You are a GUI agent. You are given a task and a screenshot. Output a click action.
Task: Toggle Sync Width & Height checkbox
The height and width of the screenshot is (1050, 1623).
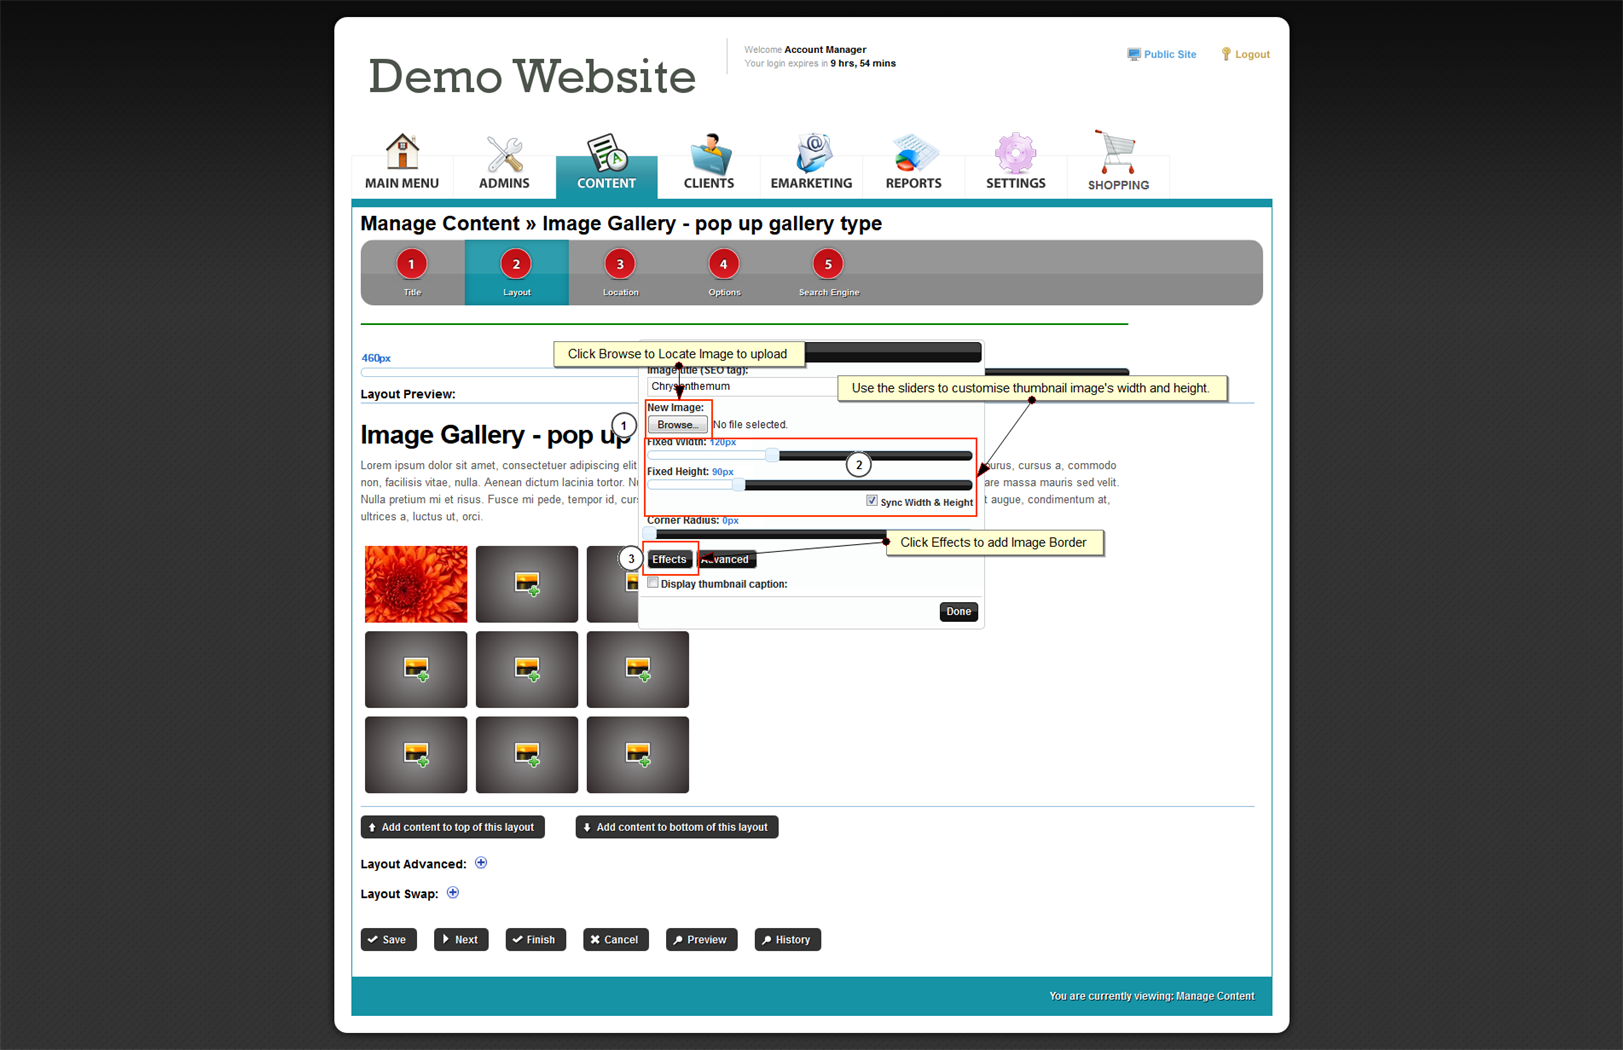point(872,501)
